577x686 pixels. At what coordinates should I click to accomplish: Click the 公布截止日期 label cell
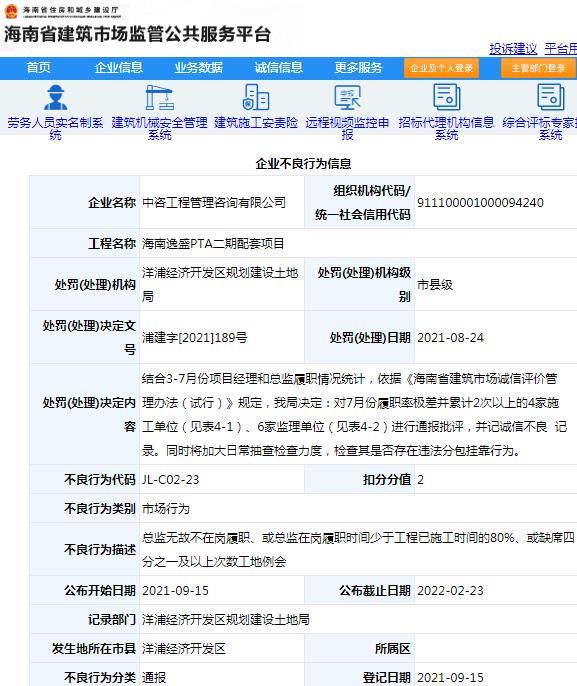360,591
